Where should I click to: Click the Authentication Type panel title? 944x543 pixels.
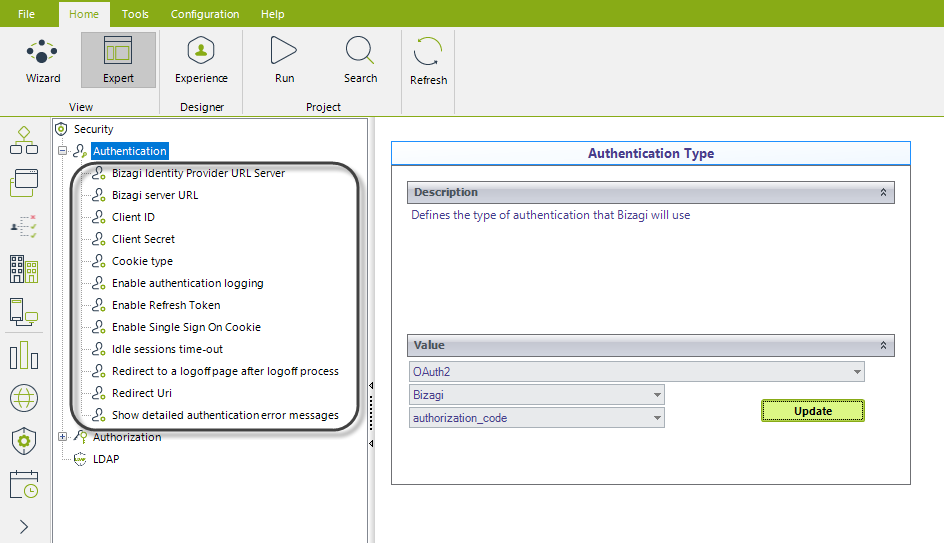click(x=651, y=154)
